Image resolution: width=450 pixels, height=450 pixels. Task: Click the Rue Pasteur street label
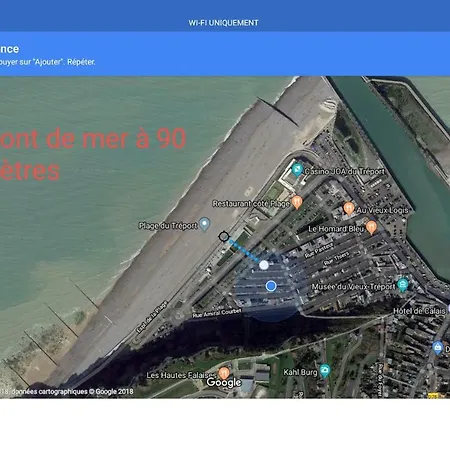tap(319, 250)
